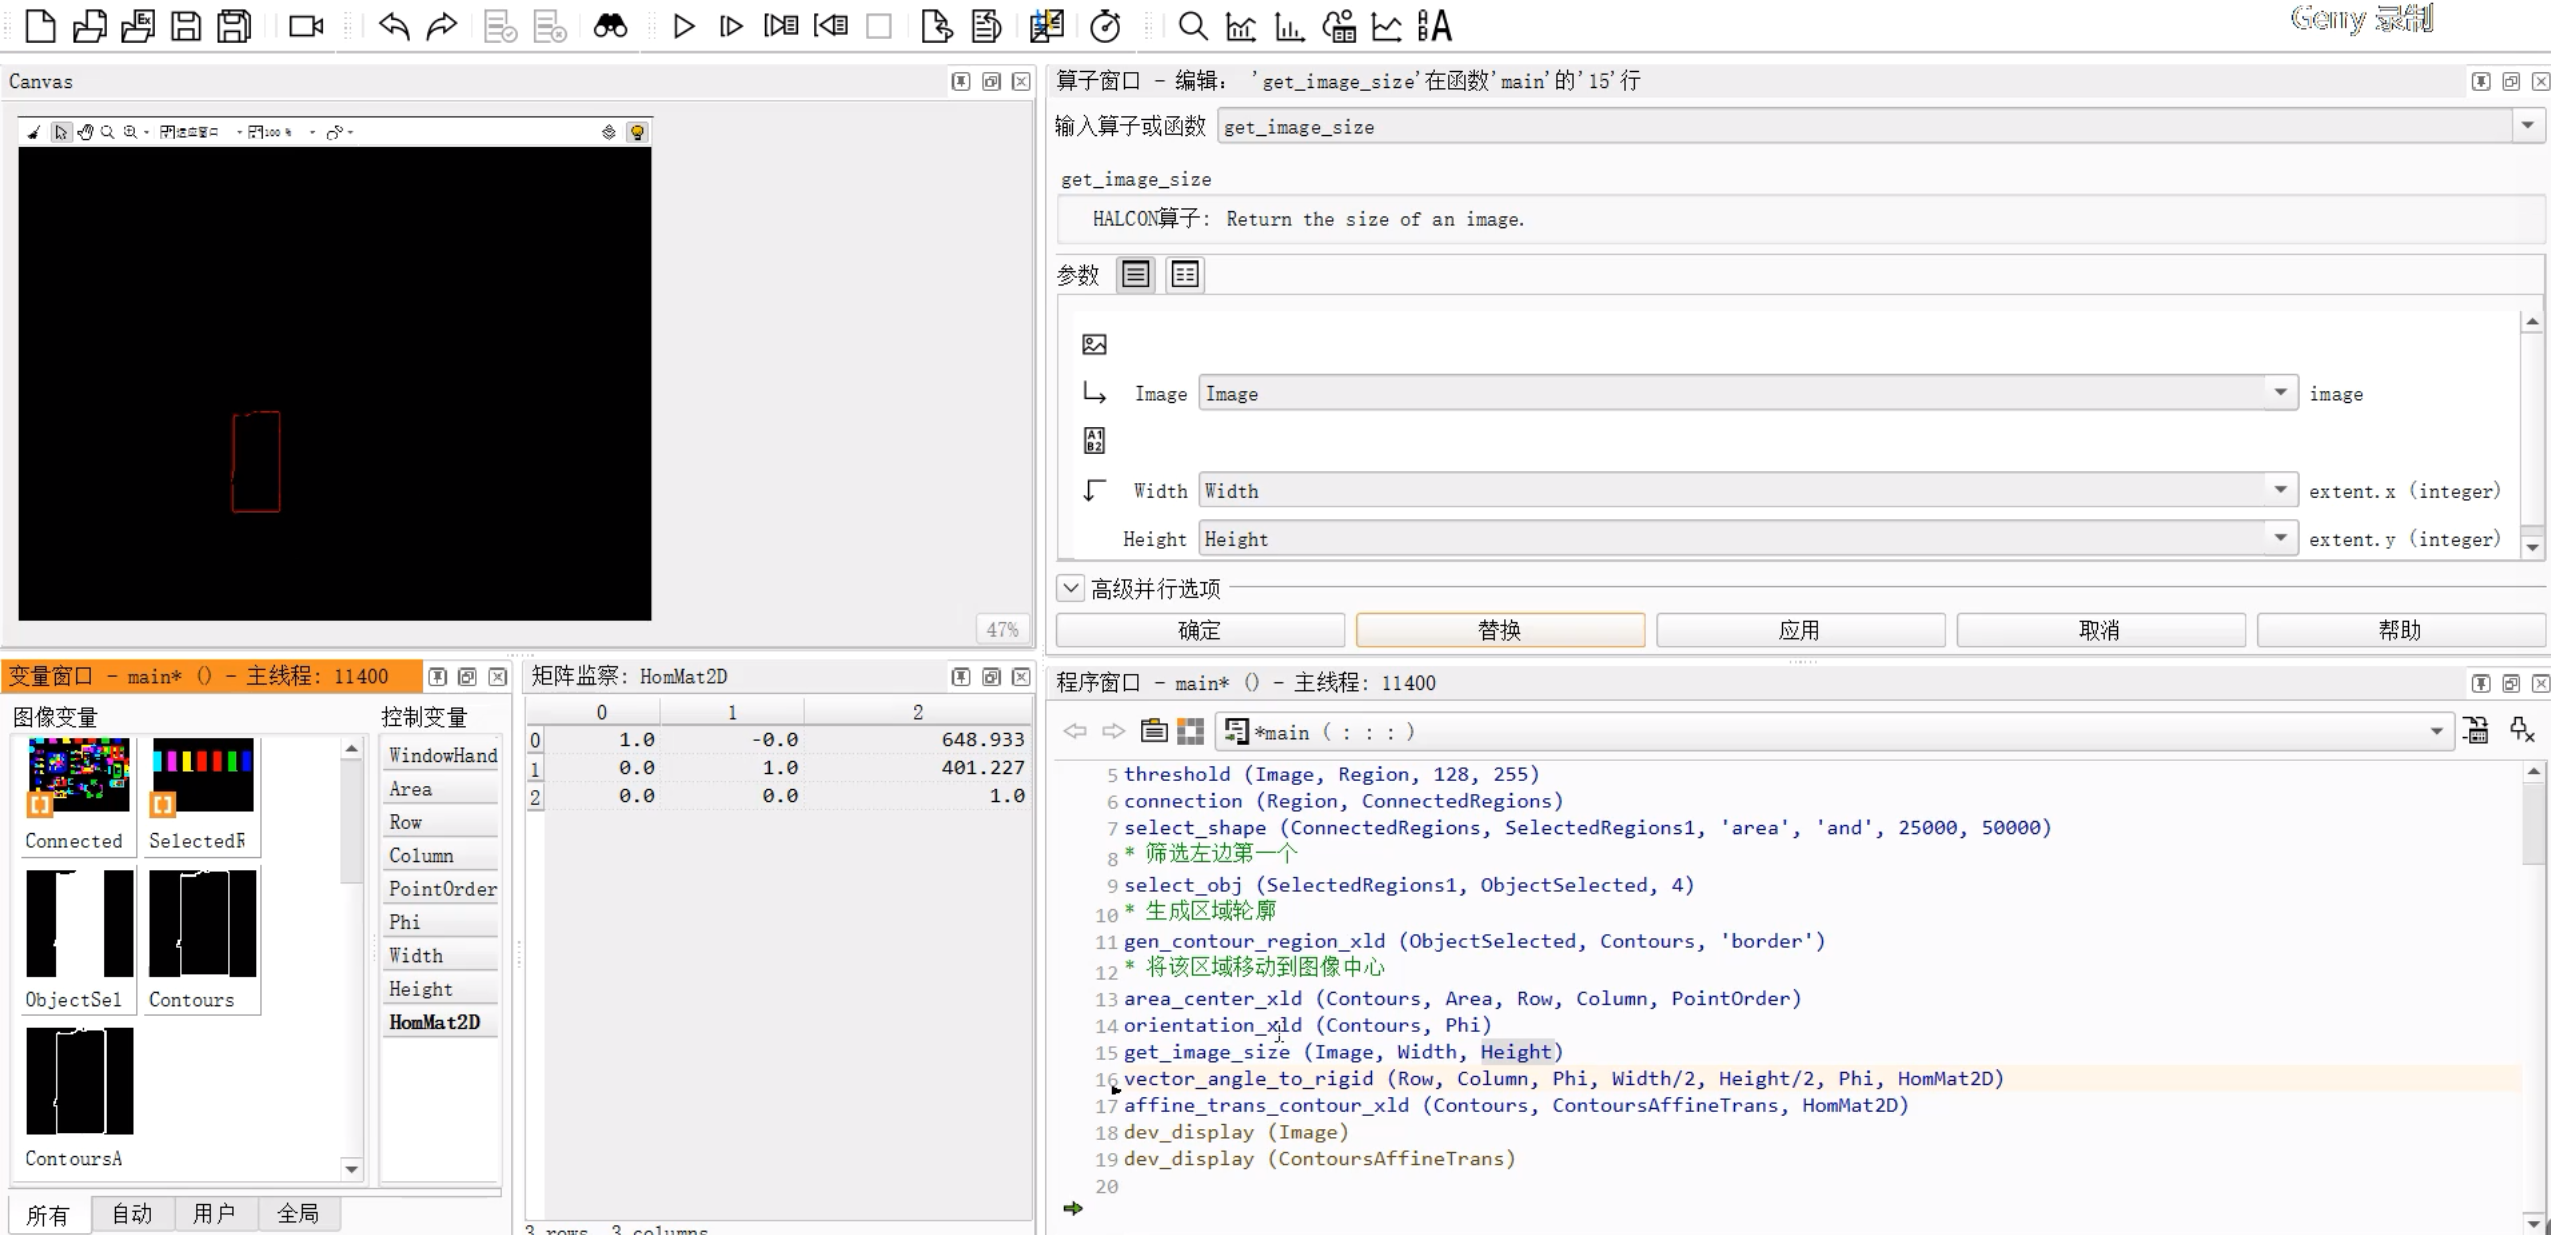
Task: Open the Width parameter dropdown
Action: point(2280,490)
